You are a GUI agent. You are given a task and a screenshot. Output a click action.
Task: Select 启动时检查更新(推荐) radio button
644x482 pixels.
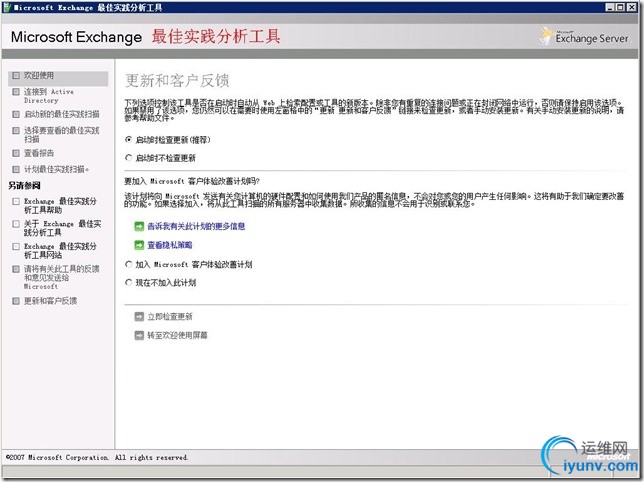pyautogui.click(x=129, y=140)
